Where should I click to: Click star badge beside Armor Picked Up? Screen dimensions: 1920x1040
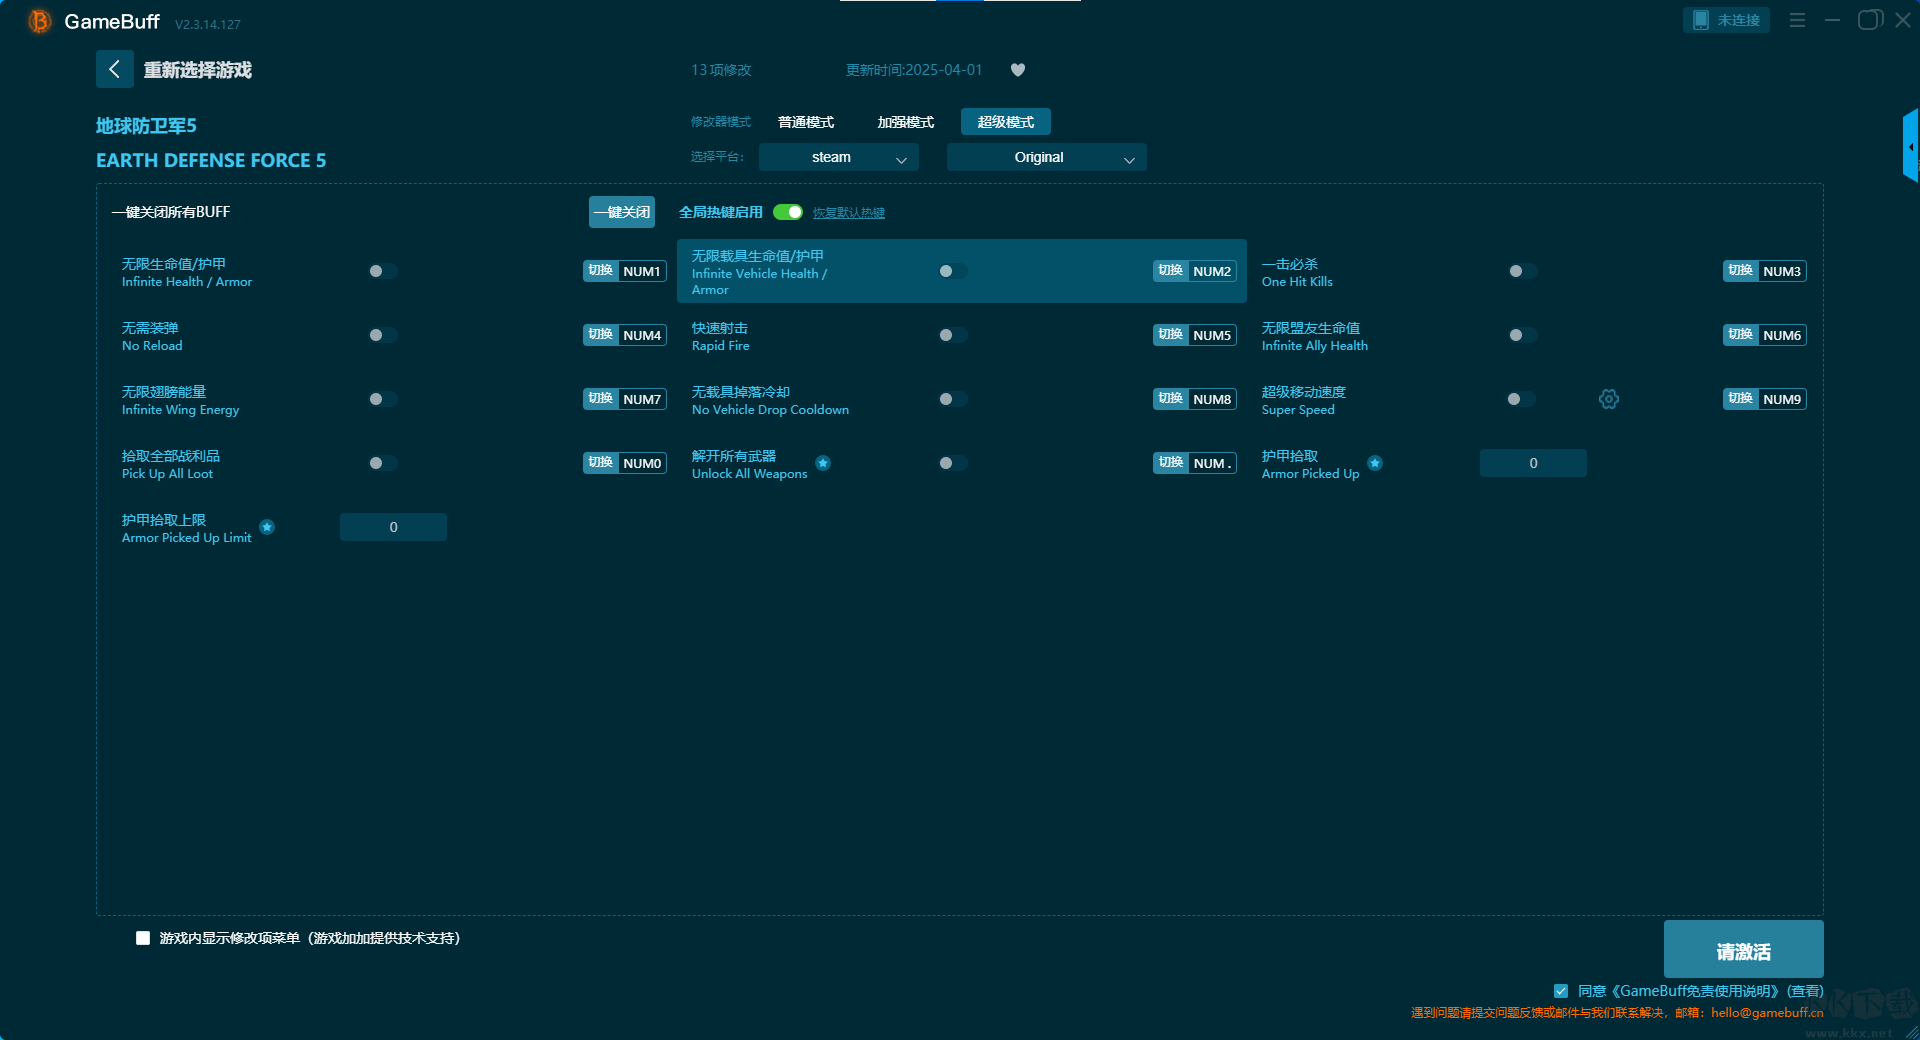click(x=1375, y=463)
